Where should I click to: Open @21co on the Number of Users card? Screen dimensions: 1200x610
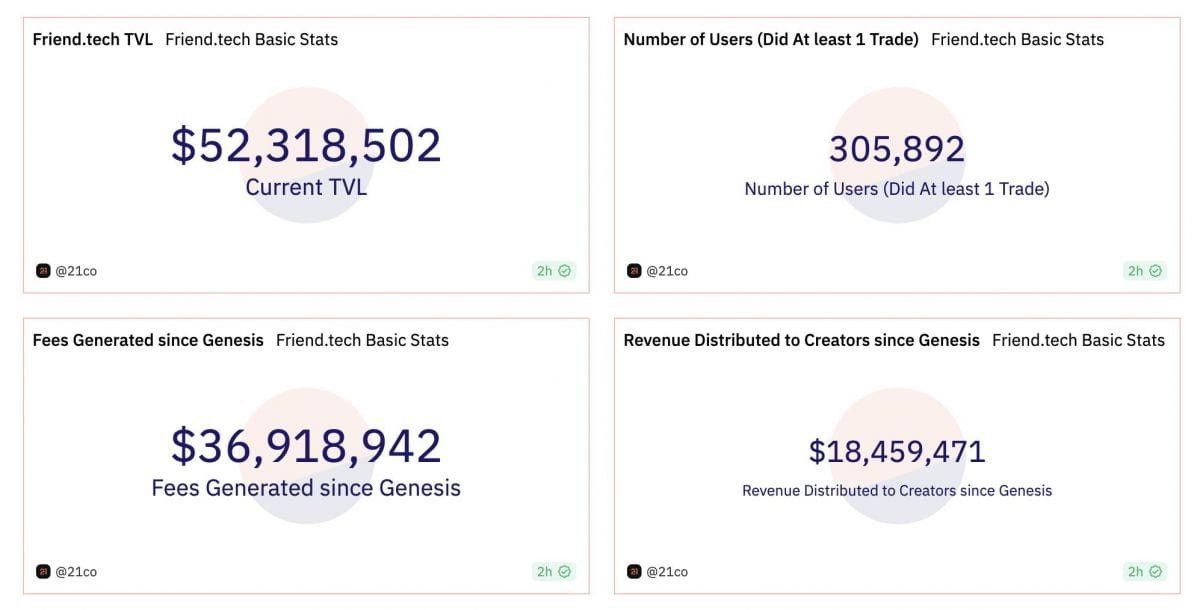pos(668,270)
